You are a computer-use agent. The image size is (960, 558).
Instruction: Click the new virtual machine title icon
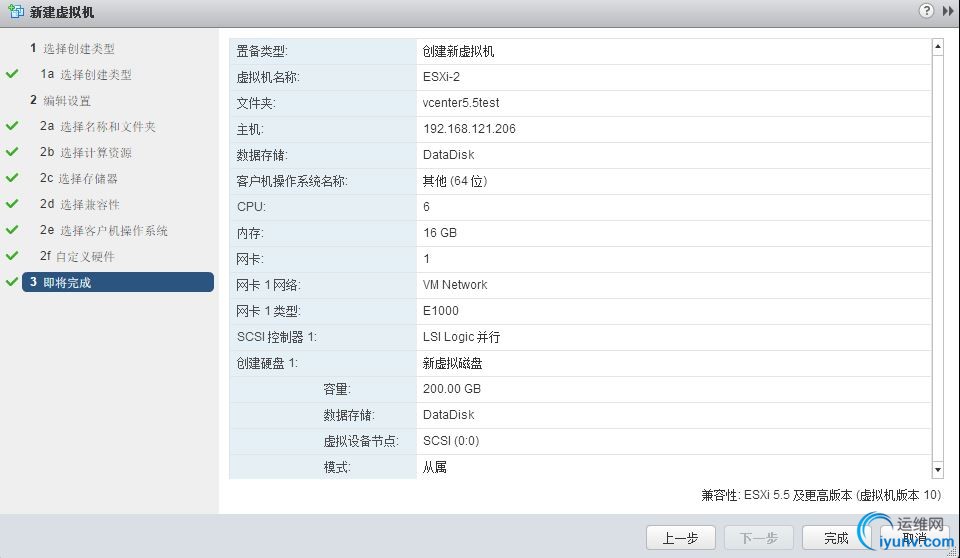(16, 11)
